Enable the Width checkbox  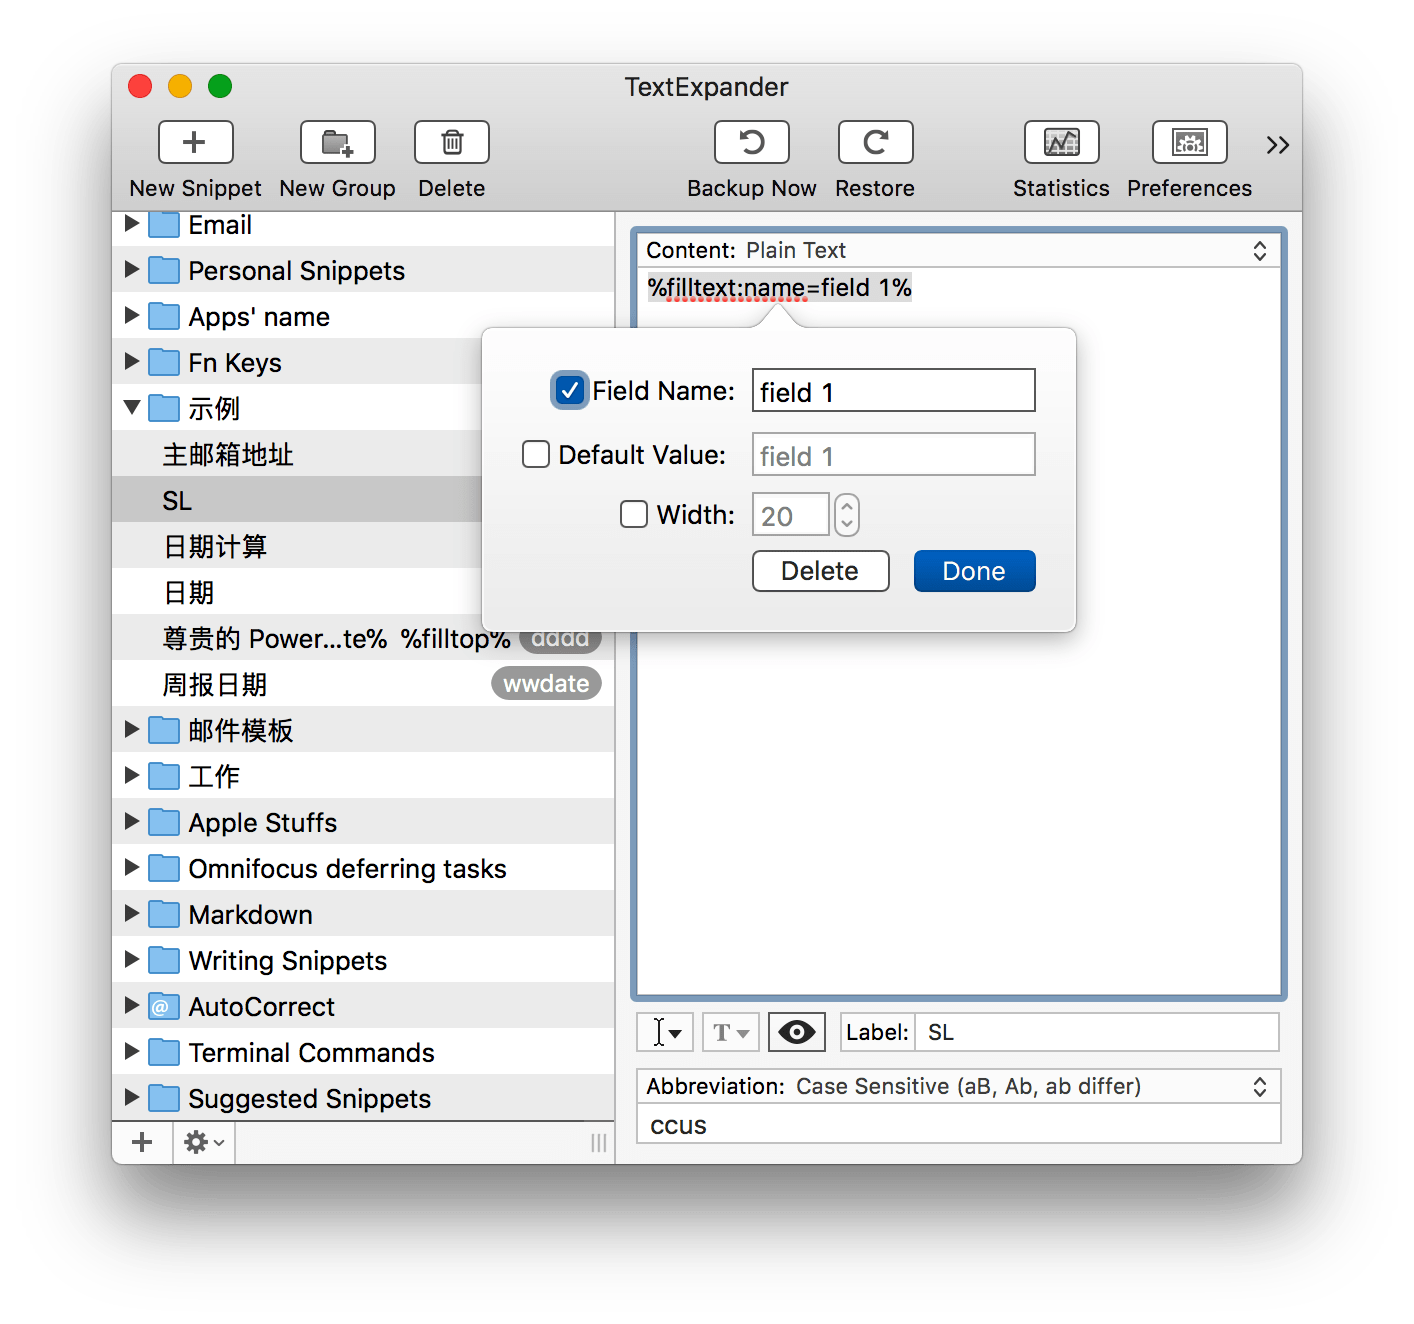(634, 514)
